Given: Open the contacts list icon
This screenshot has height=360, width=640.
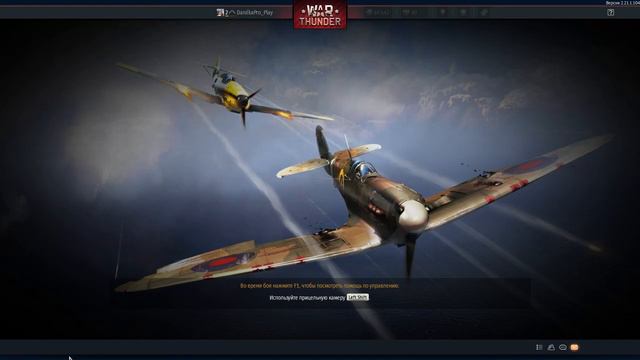Looking at the screenshot, I should 539,347.
